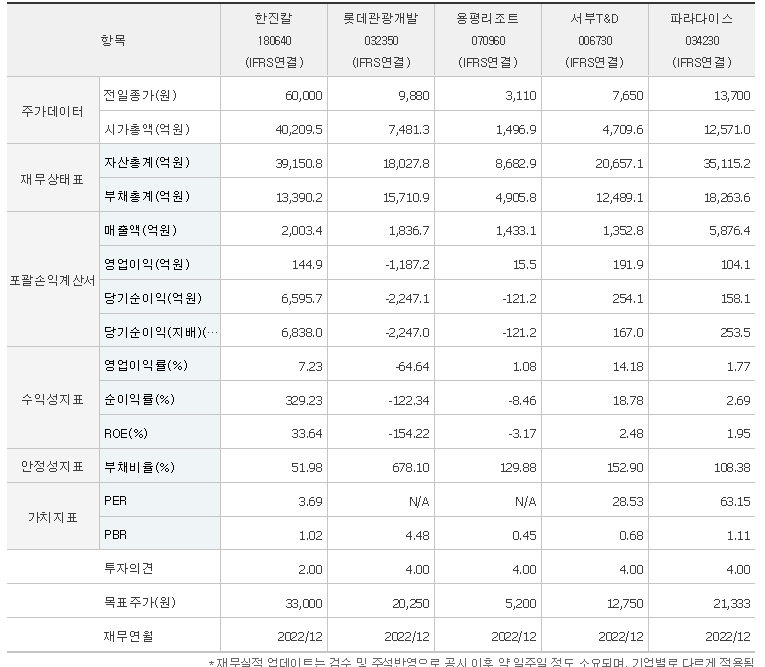Select 파라다이스 revenue value 5,876.4
The height and width of the screenshot is (667, 765).
click(730, 231)
